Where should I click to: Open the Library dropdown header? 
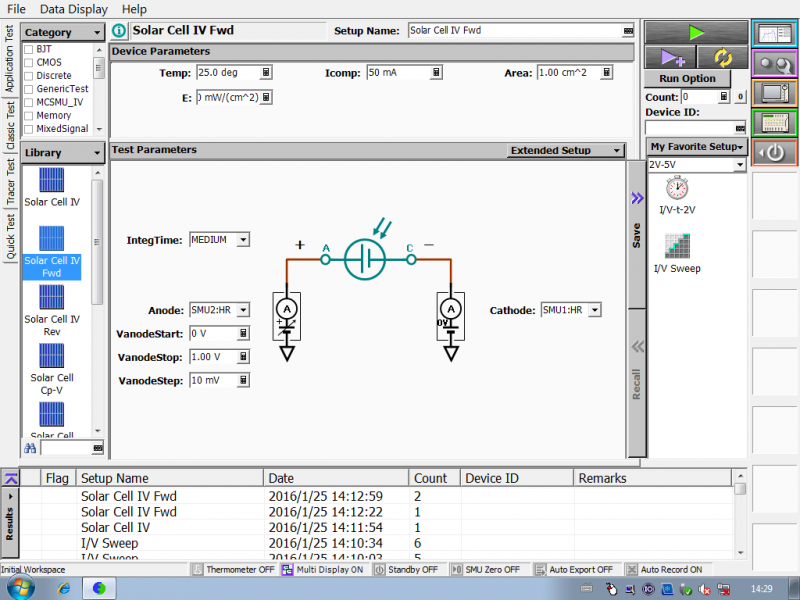[62, 153]
